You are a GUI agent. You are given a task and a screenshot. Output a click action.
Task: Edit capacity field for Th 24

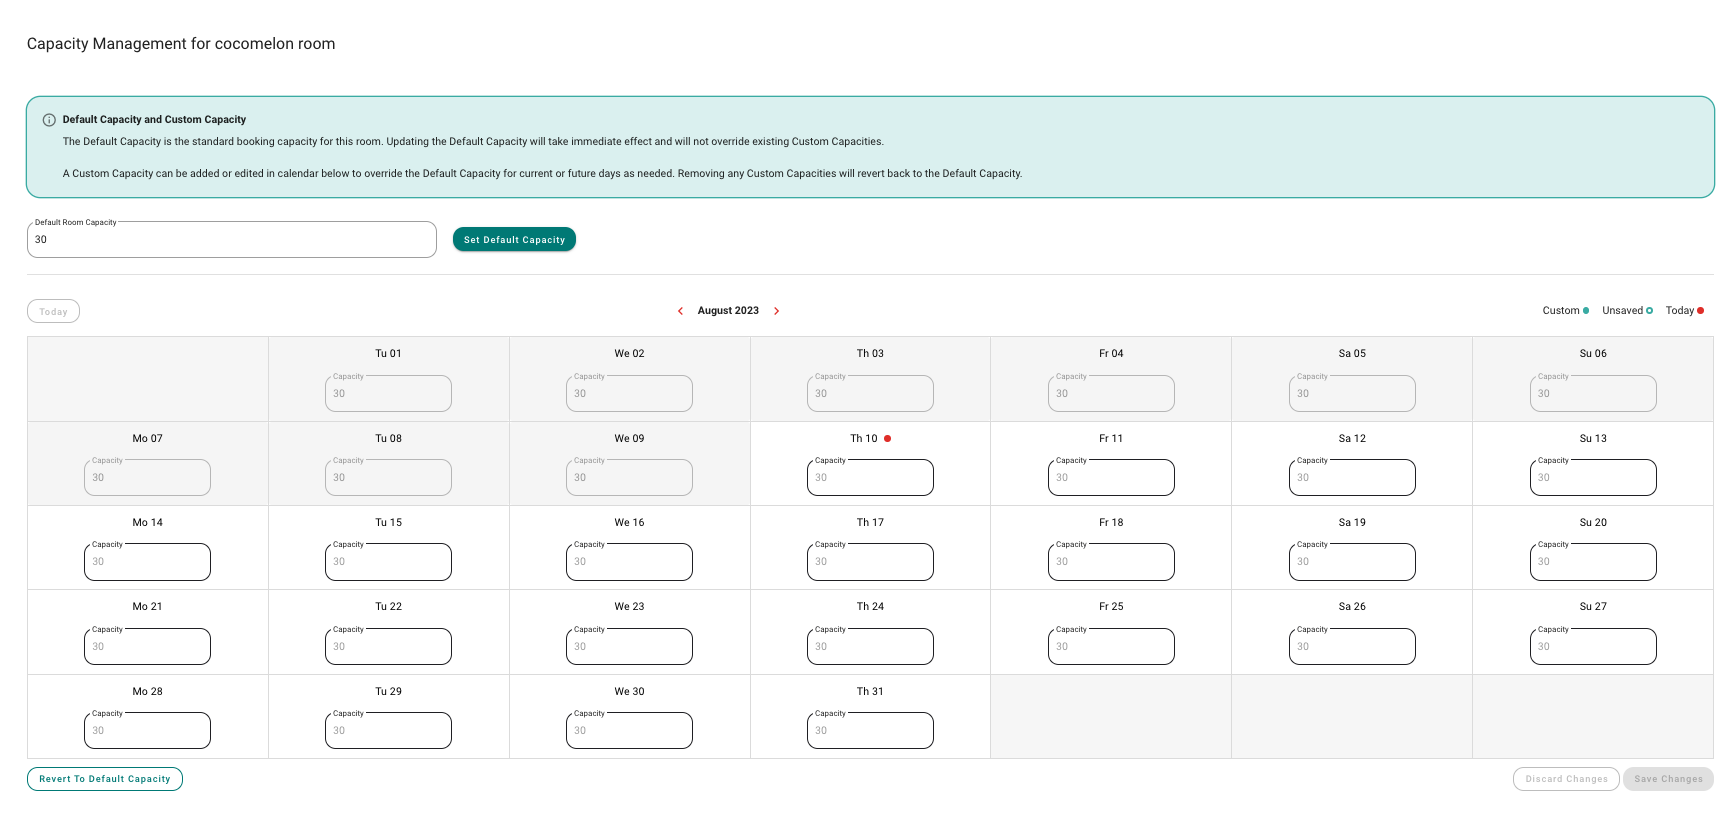pos(870,647)
